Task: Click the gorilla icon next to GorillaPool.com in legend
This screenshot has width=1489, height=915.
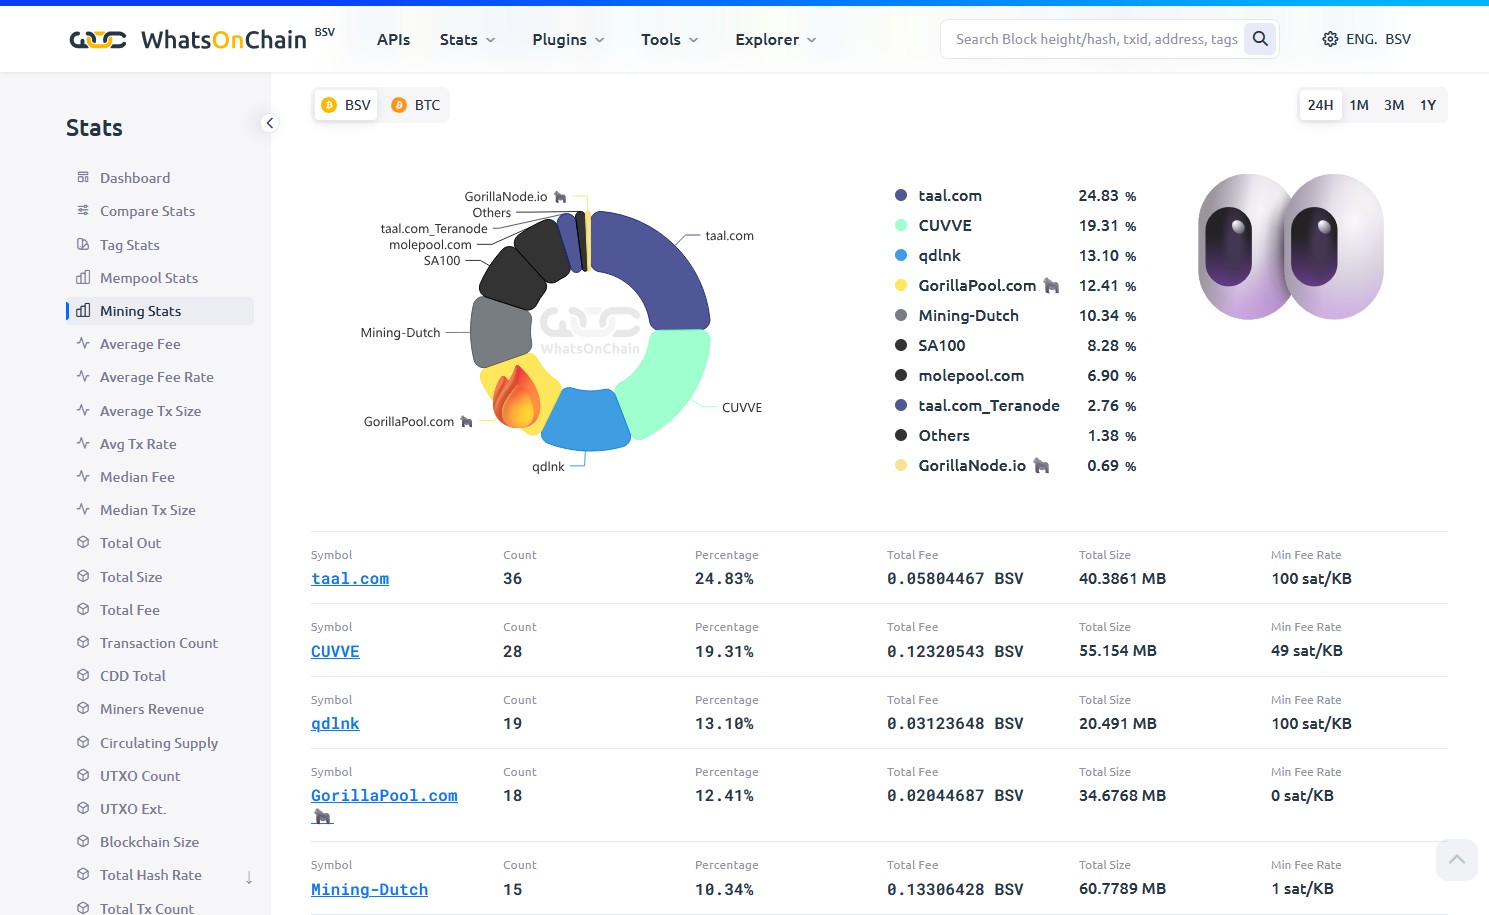Action: 1051,286
